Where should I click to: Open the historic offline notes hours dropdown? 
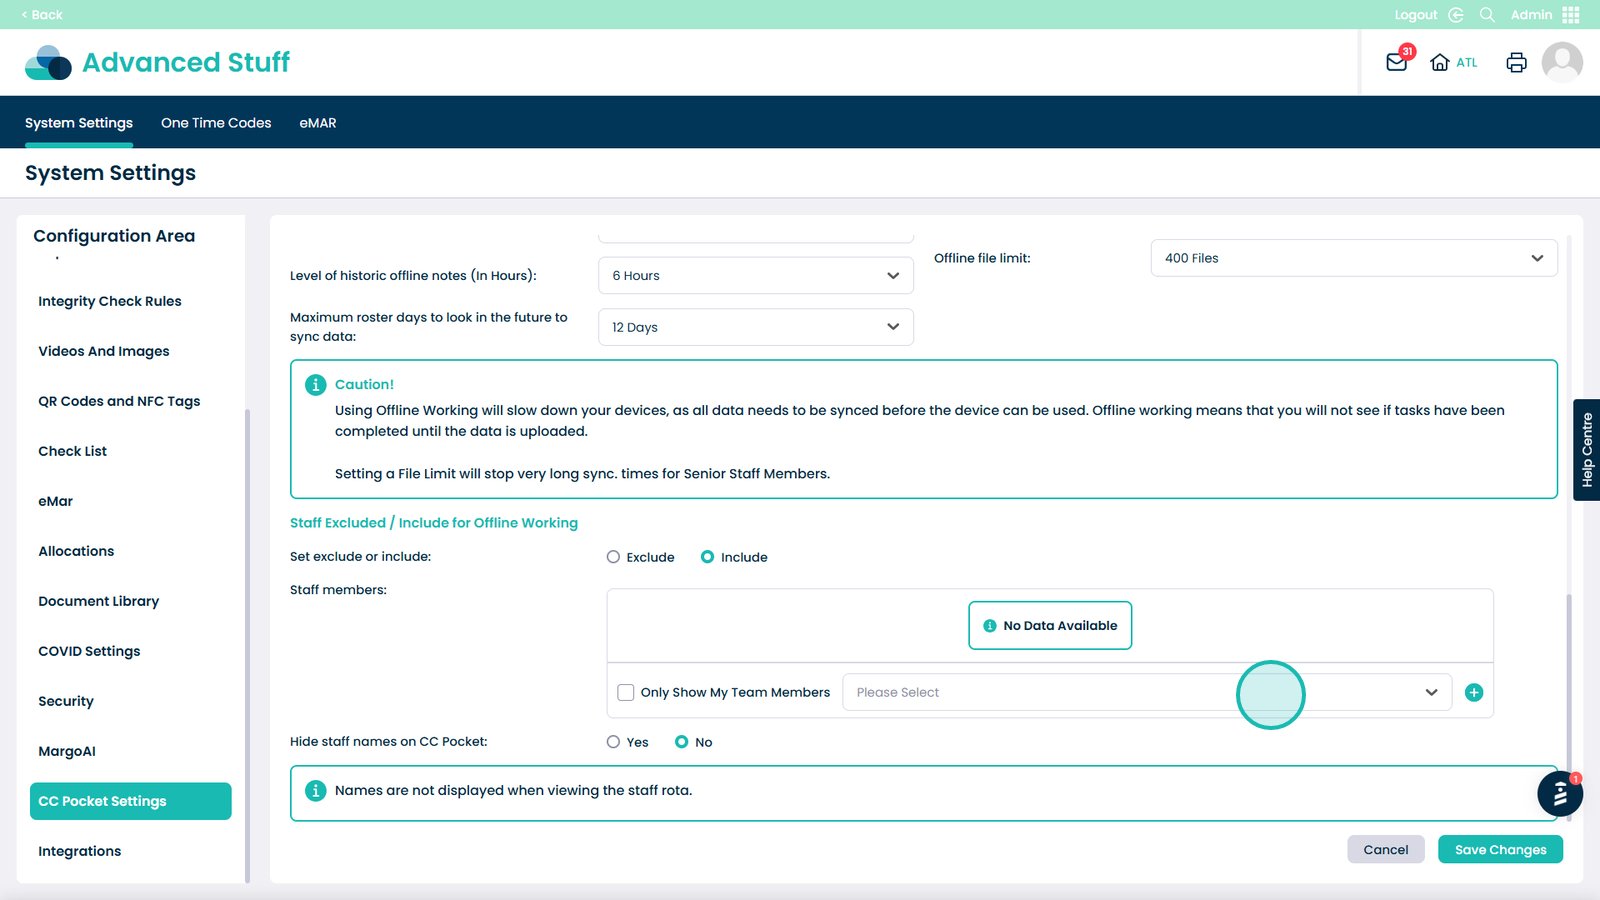(755, 276)
